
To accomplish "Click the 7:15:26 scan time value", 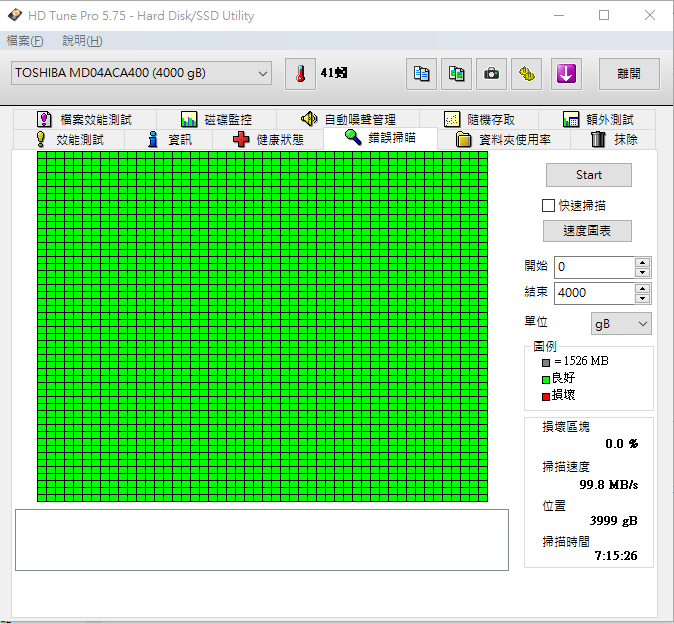I will pyautogui.click(x=616, y=556).
